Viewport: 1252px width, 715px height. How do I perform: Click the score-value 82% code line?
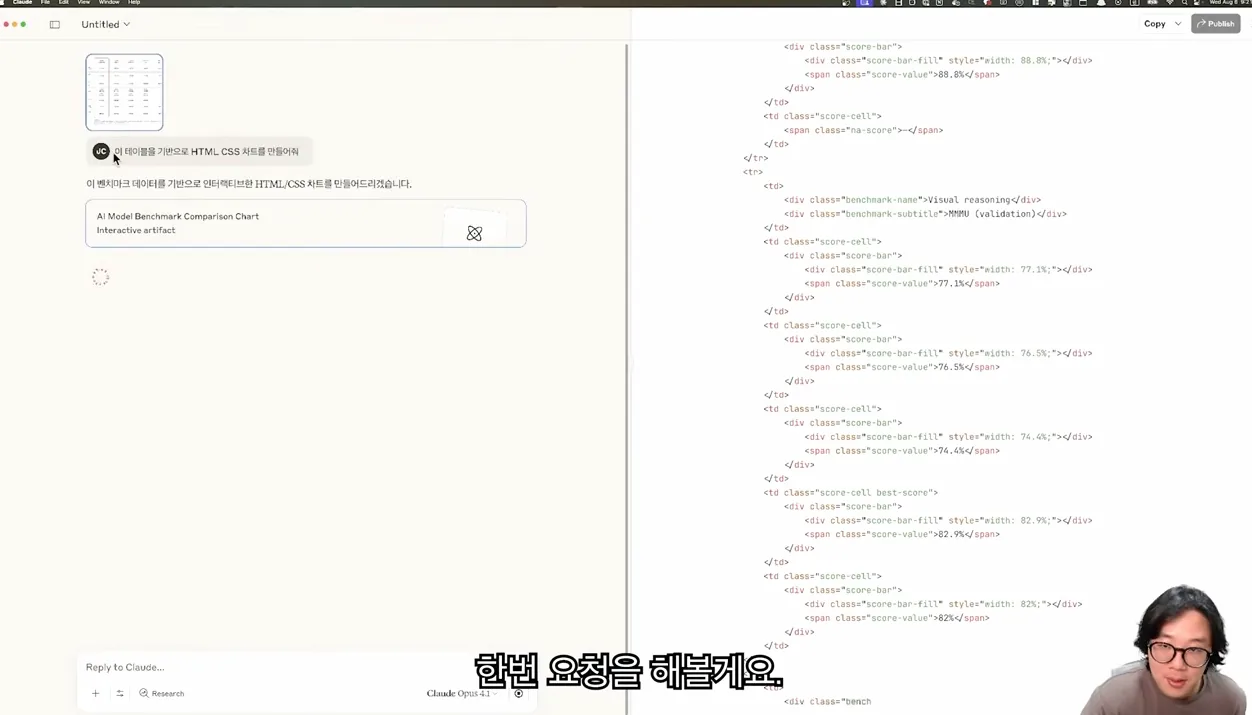[896, 618]
